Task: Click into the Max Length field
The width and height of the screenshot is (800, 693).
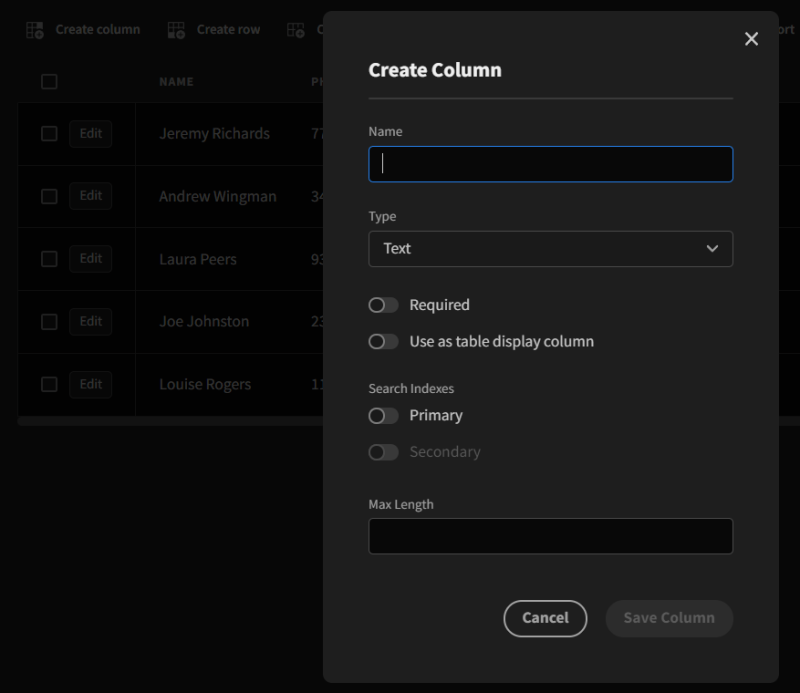Action: click(550, 536)
